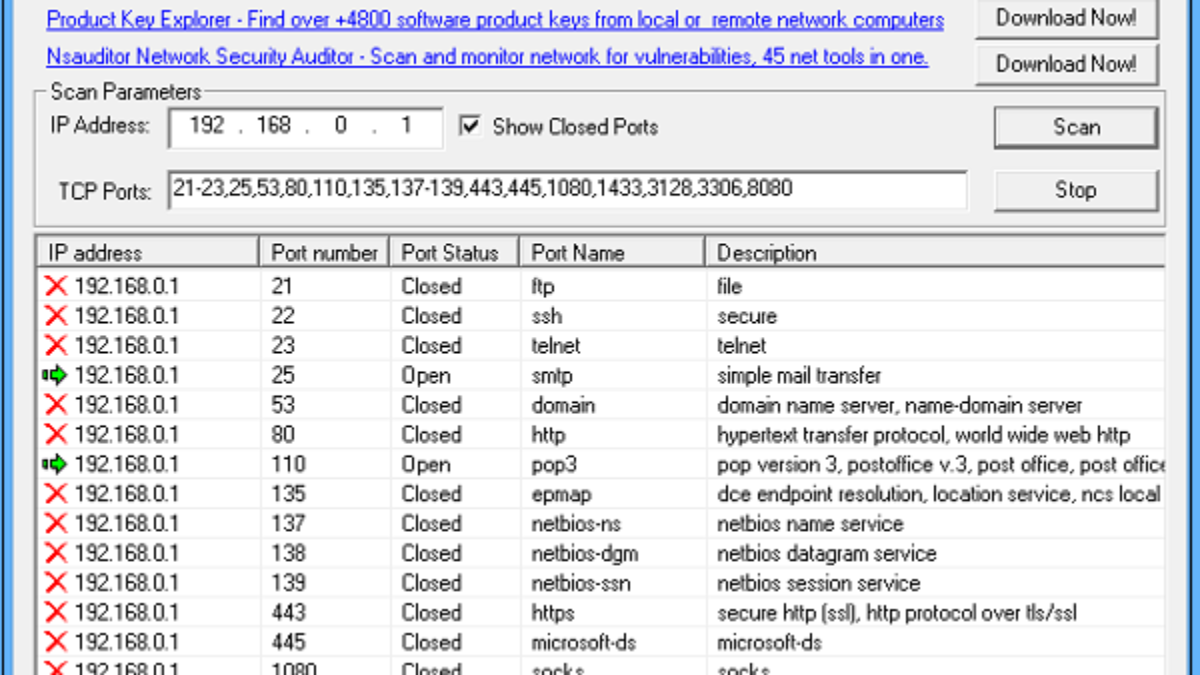
Task: Click port number 80 cell
Action: [282, 435]
